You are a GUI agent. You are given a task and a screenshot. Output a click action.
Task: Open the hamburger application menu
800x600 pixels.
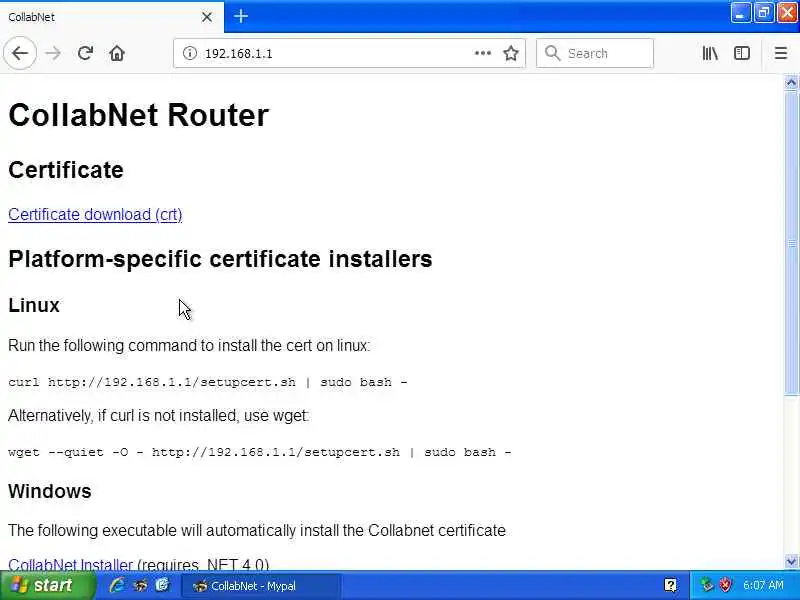pos(781,53)
